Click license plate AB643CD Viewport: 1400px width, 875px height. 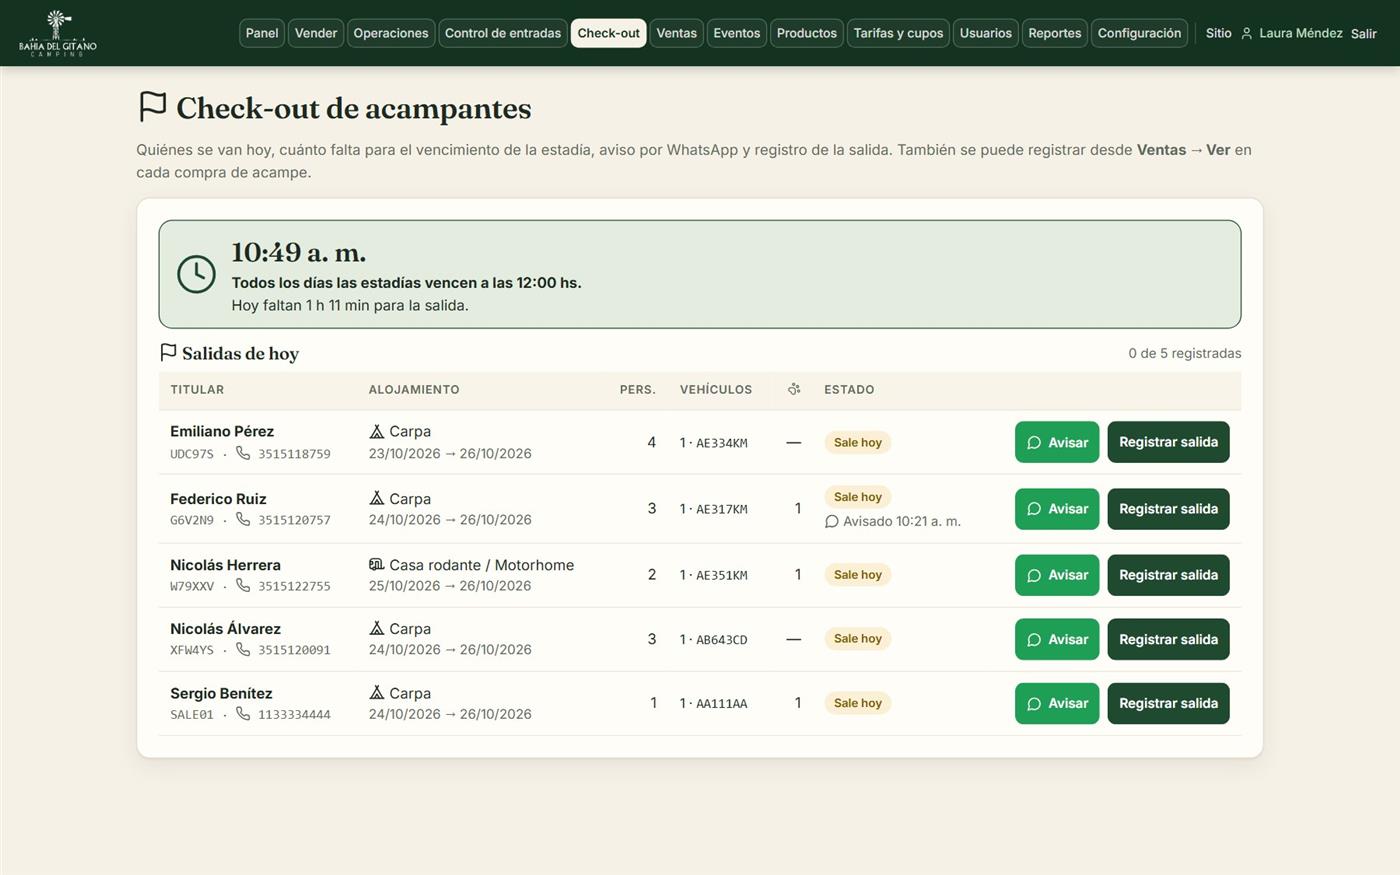pyautogui.click(x=722, y=640)
